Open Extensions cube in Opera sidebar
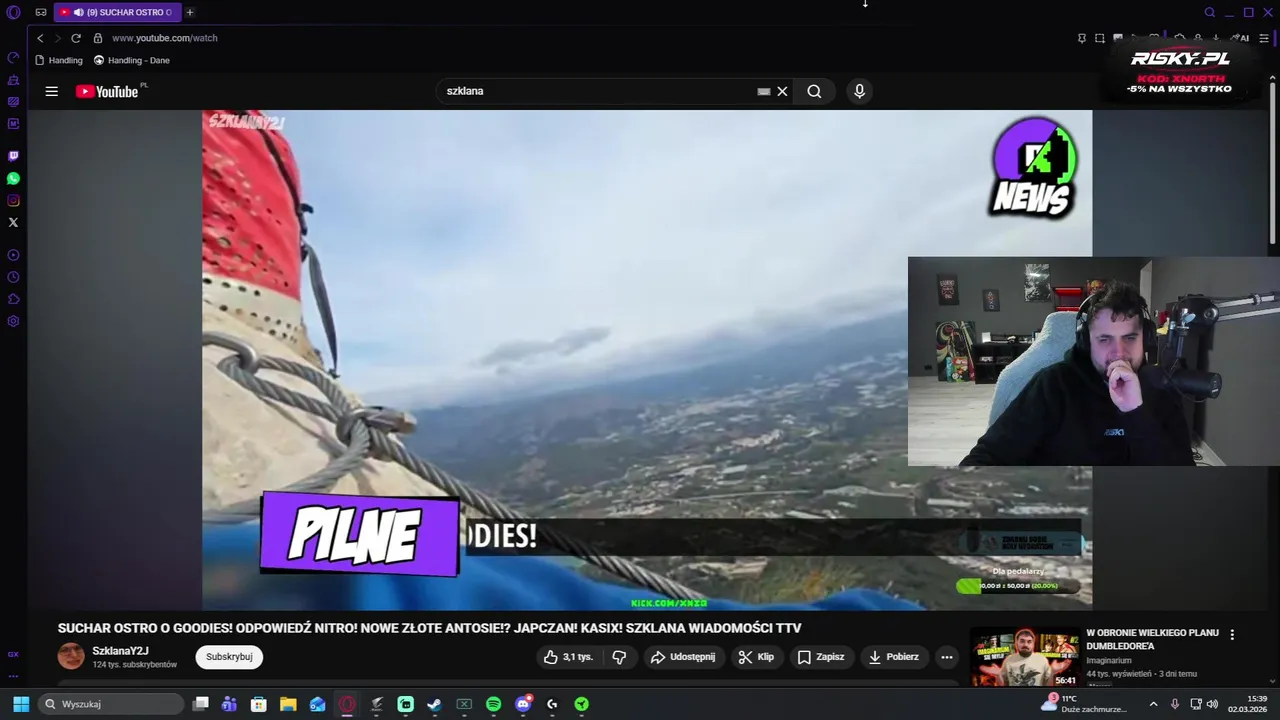Screen dimensions: 1280x720 pyautogui.click(x=13, y=299)
